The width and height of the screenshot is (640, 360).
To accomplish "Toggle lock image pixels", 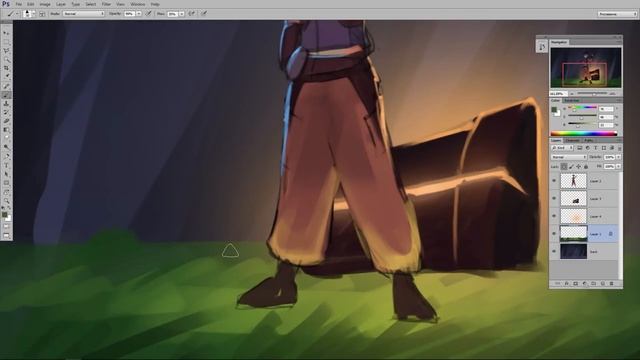I will pos(571,166).
